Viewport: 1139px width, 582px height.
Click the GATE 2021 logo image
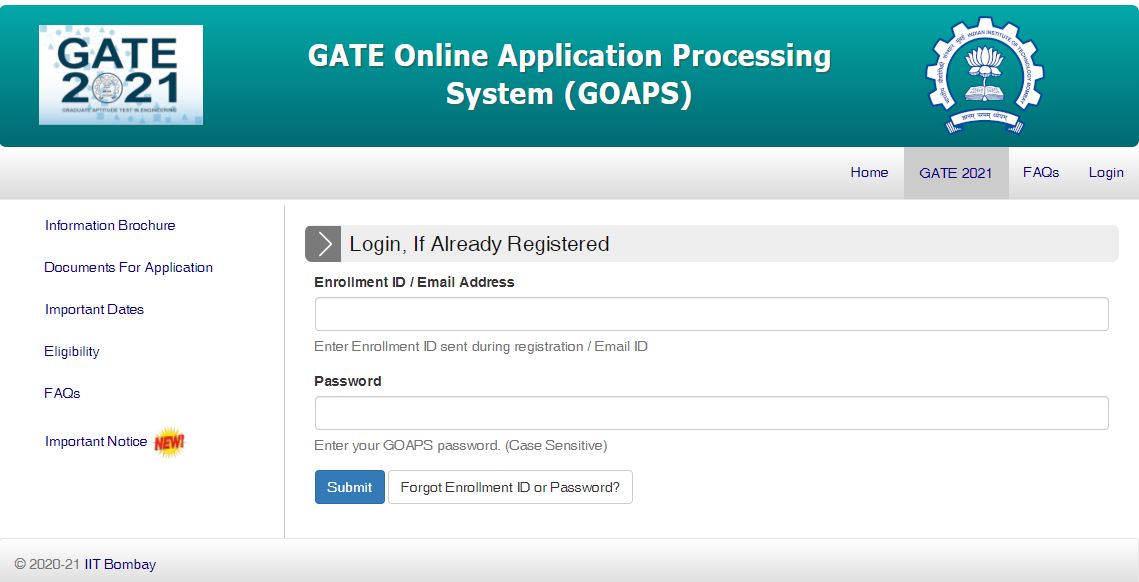(x=120, y=75)
